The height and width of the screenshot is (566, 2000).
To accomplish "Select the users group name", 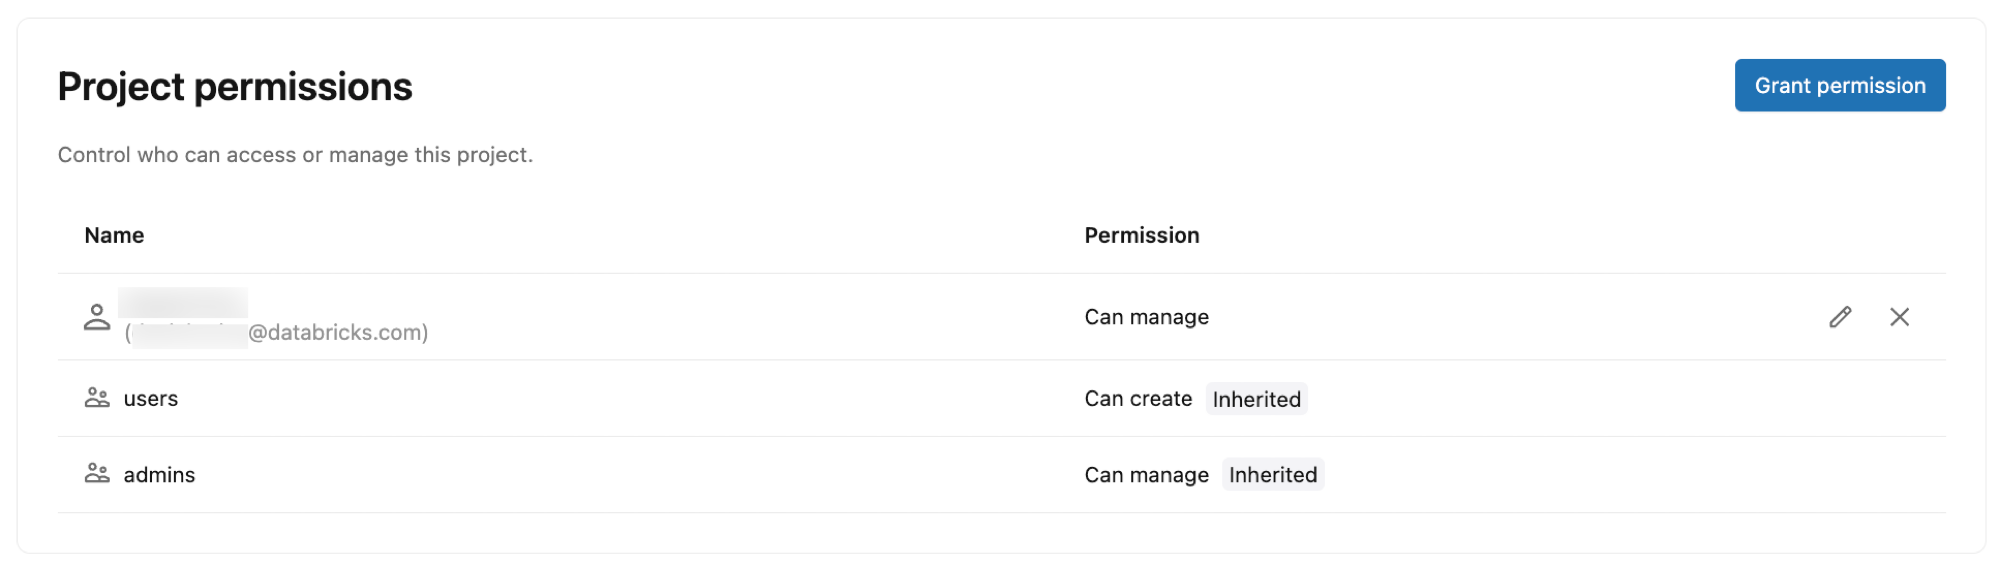I will tap(151, 399).
